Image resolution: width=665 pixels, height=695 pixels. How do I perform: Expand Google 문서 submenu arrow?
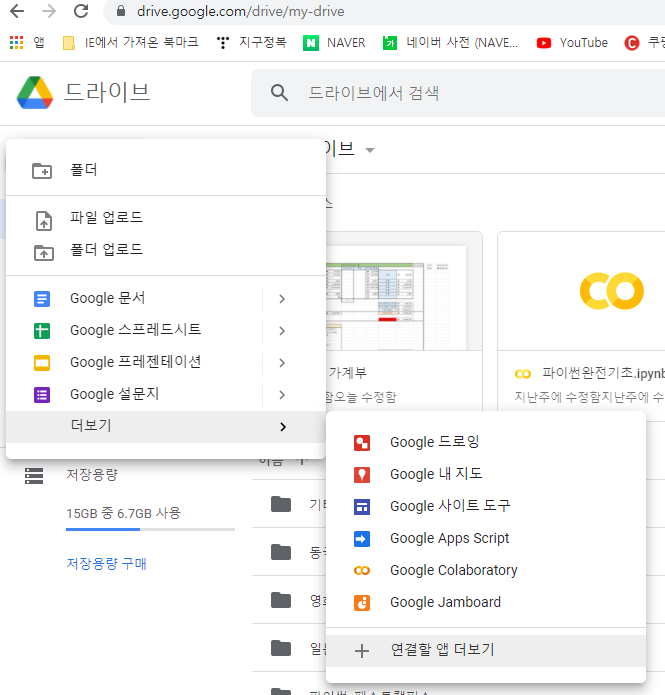coord(282,299)
